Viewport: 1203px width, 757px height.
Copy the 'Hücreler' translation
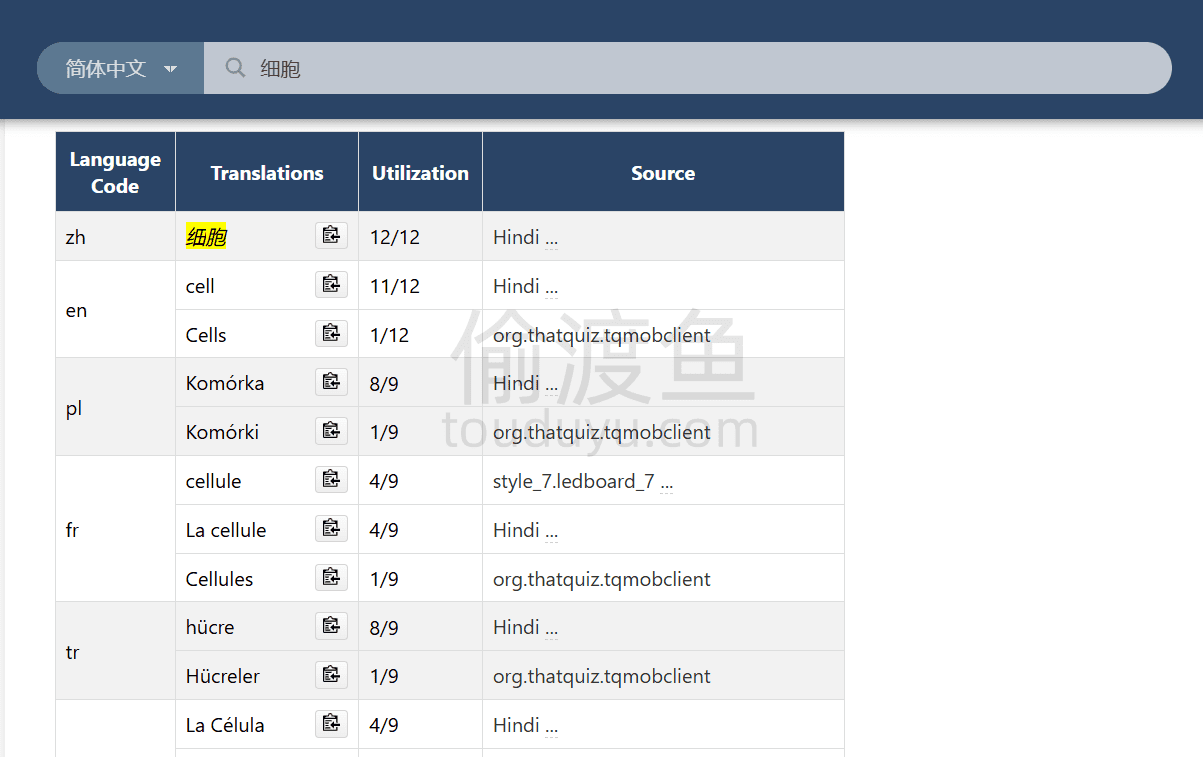point(331,675)
